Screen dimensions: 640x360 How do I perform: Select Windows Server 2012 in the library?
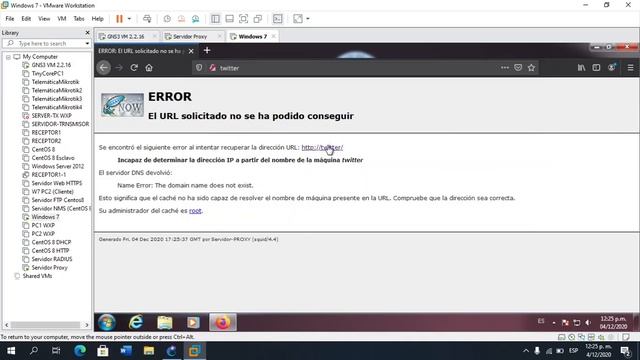click(x=58, y=166)
